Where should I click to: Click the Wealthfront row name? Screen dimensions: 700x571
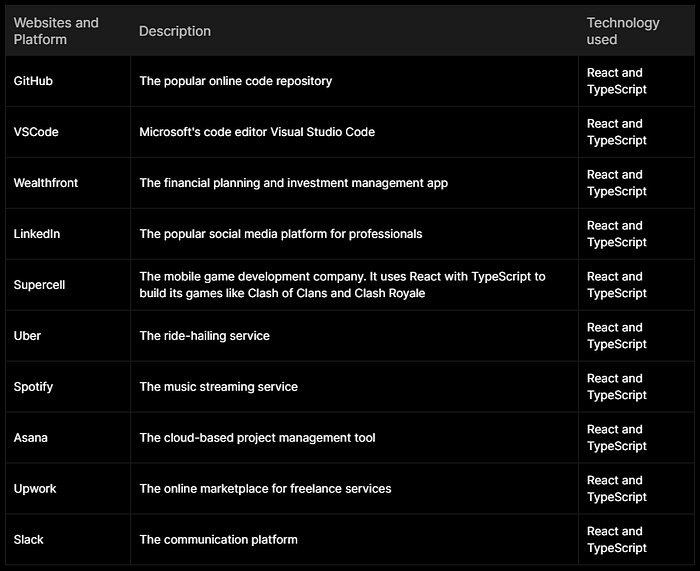pyautogui.click(x=46, y=183)
